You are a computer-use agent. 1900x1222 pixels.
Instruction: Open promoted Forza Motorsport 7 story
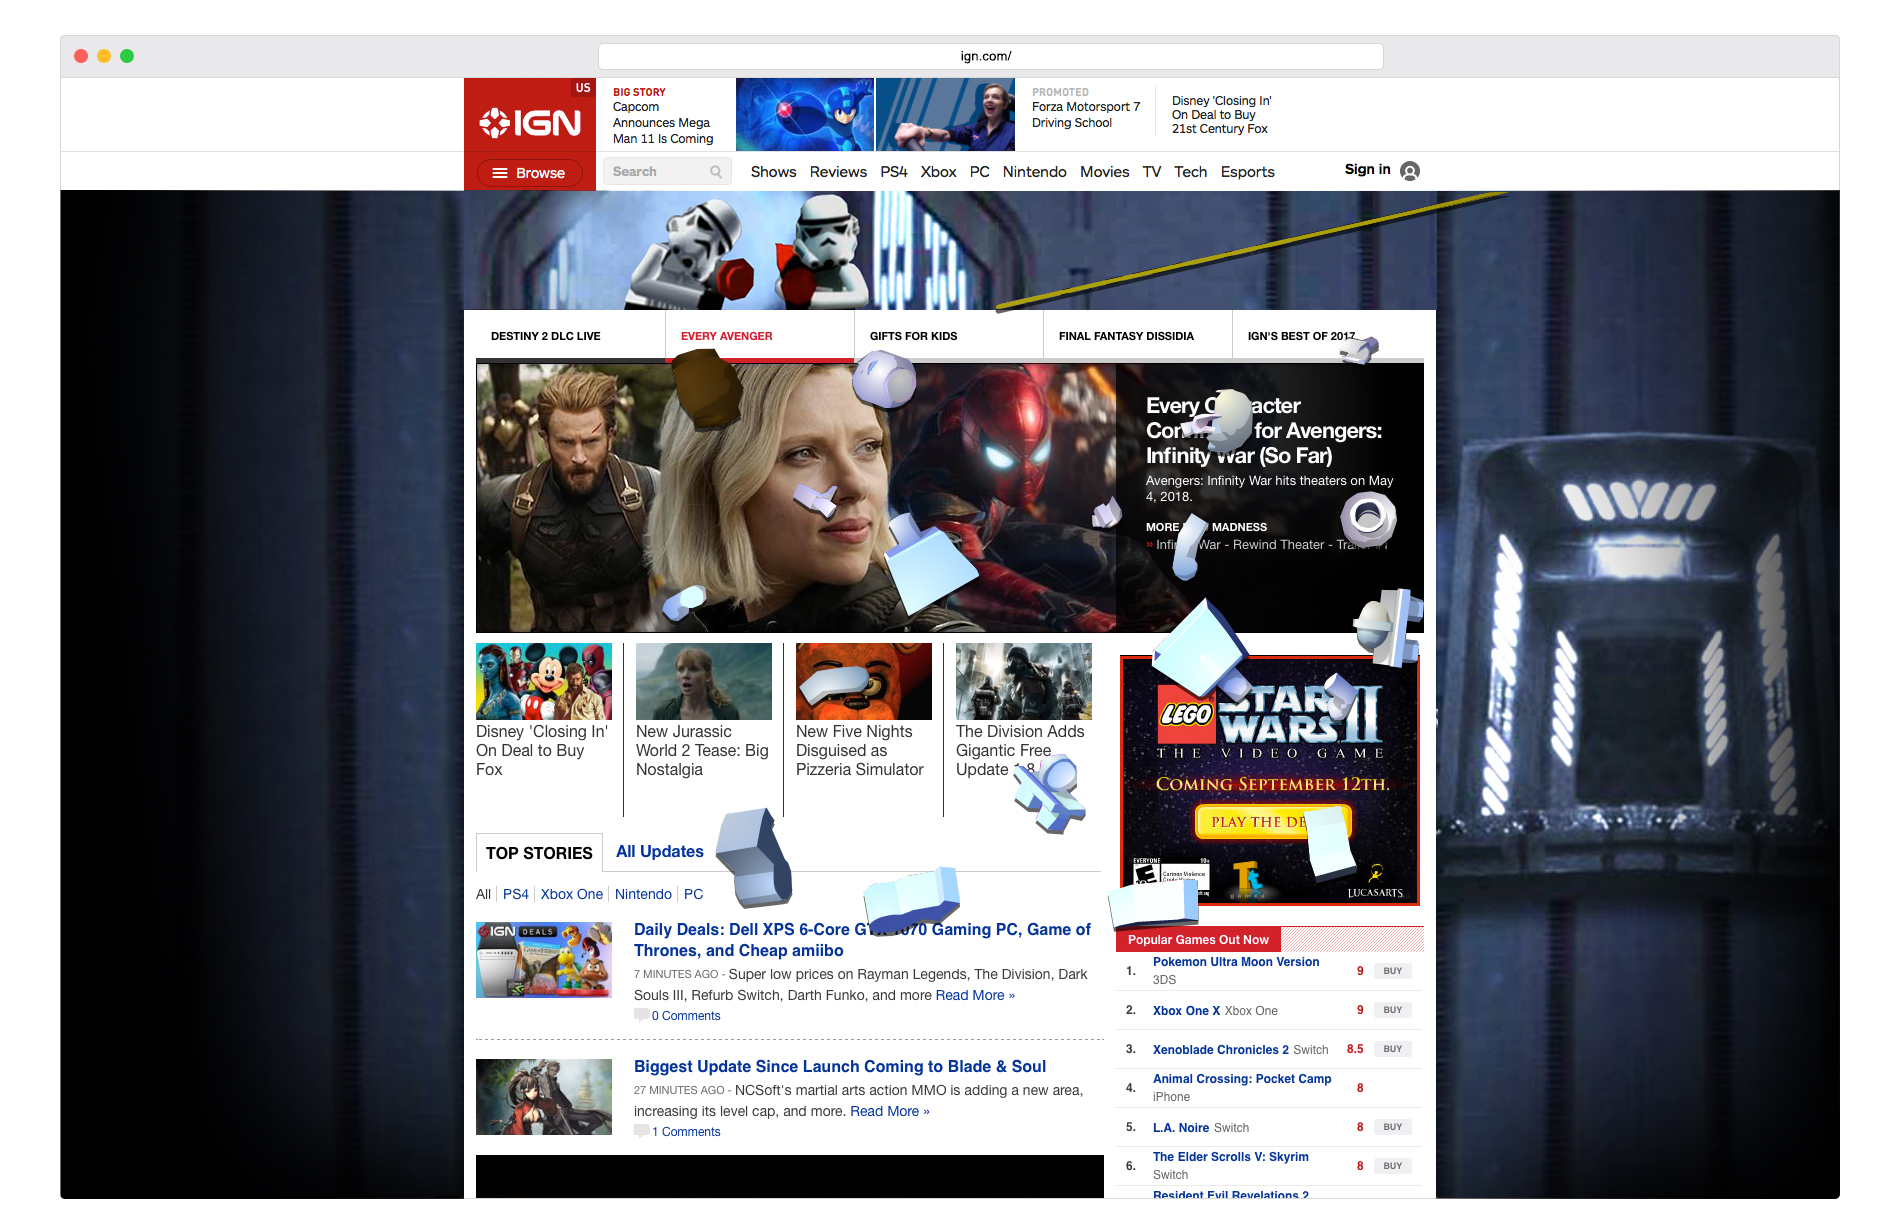[x=1086, y=115]
